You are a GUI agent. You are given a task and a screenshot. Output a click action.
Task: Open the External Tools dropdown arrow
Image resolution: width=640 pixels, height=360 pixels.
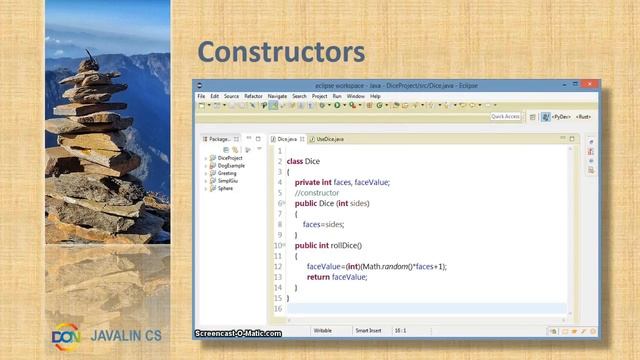[360, 106]
